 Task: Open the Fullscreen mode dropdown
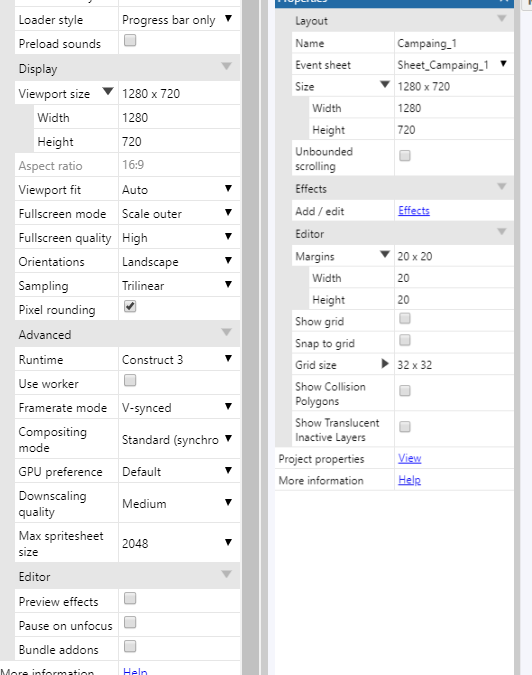[x=179, y=214]
